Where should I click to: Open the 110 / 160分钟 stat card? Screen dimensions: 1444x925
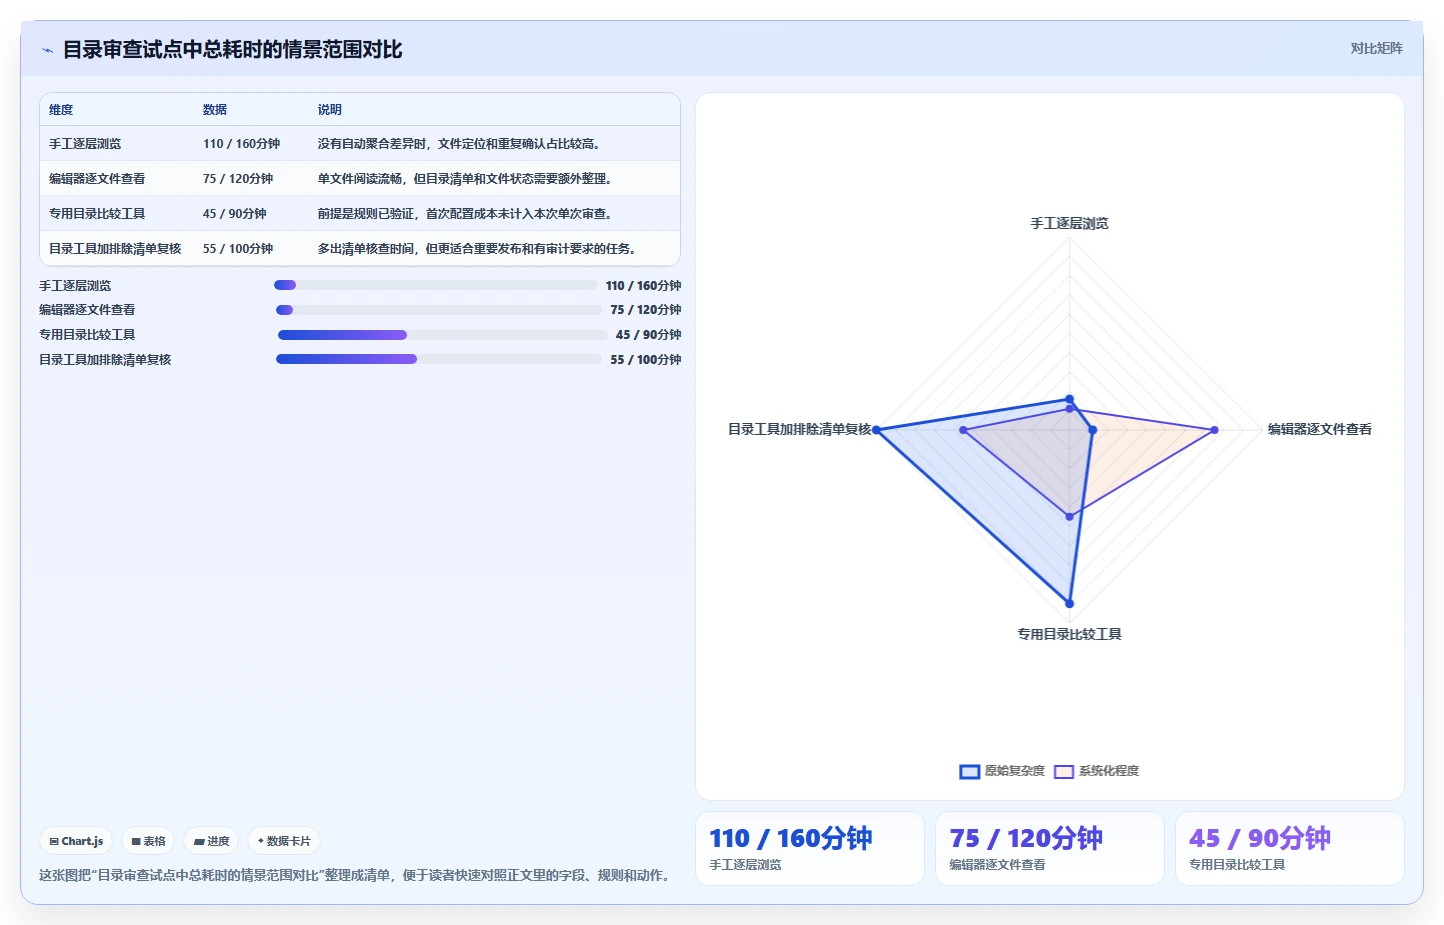[810, 848]
